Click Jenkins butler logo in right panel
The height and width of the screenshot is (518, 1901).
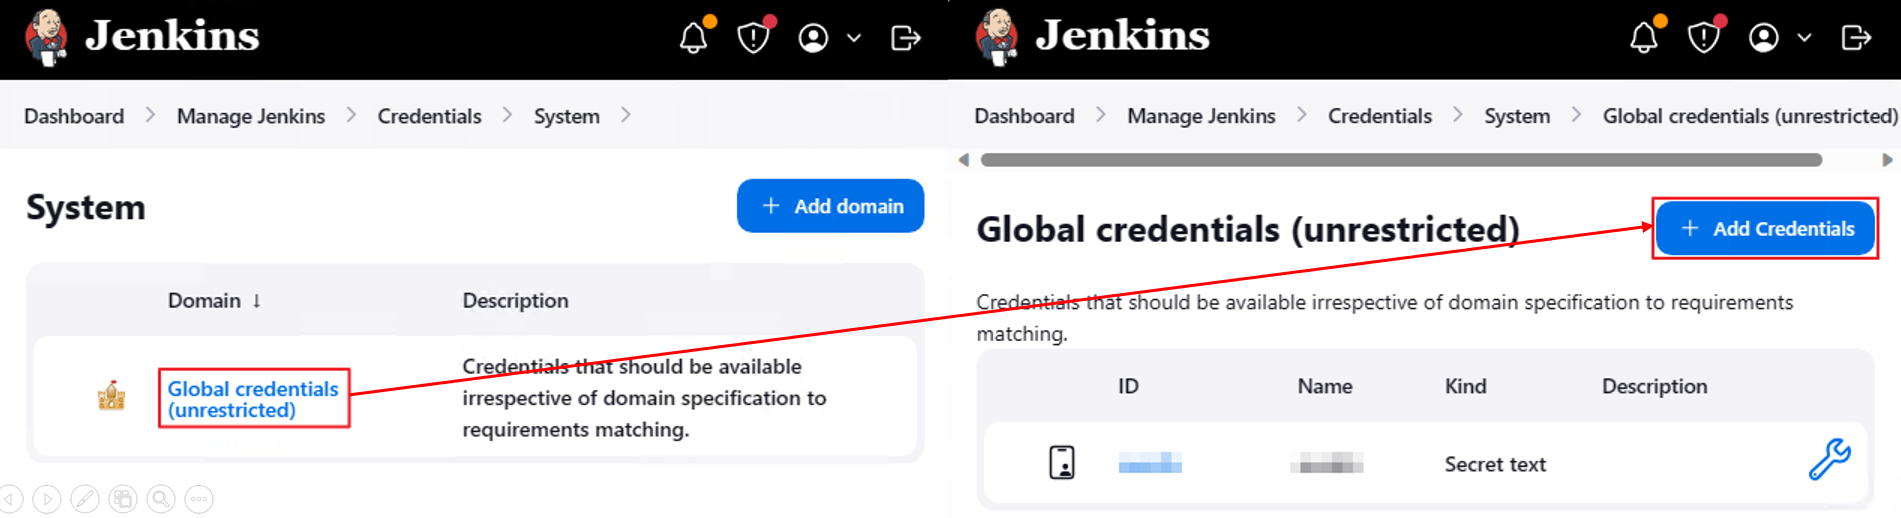pos(996,37)
